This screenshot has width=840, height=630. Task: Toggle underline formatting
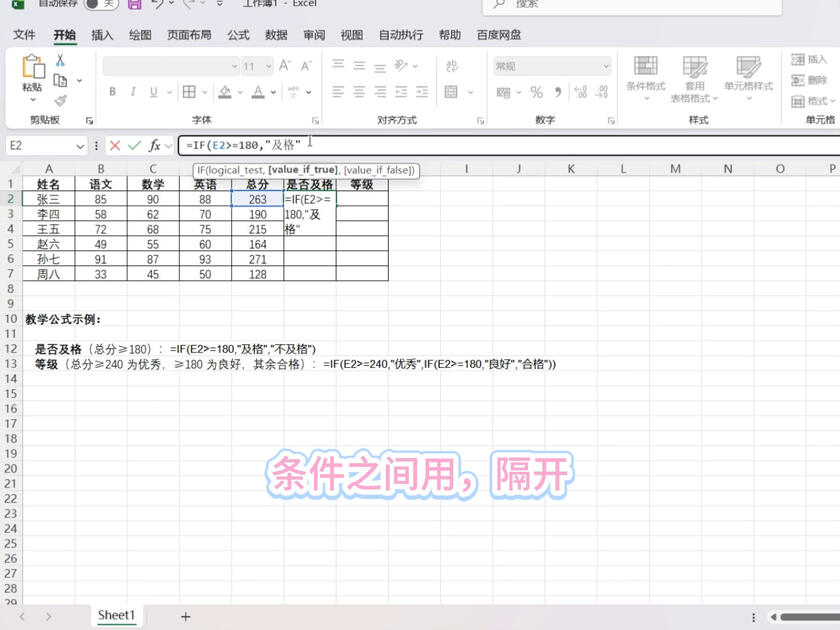(154, 92)
